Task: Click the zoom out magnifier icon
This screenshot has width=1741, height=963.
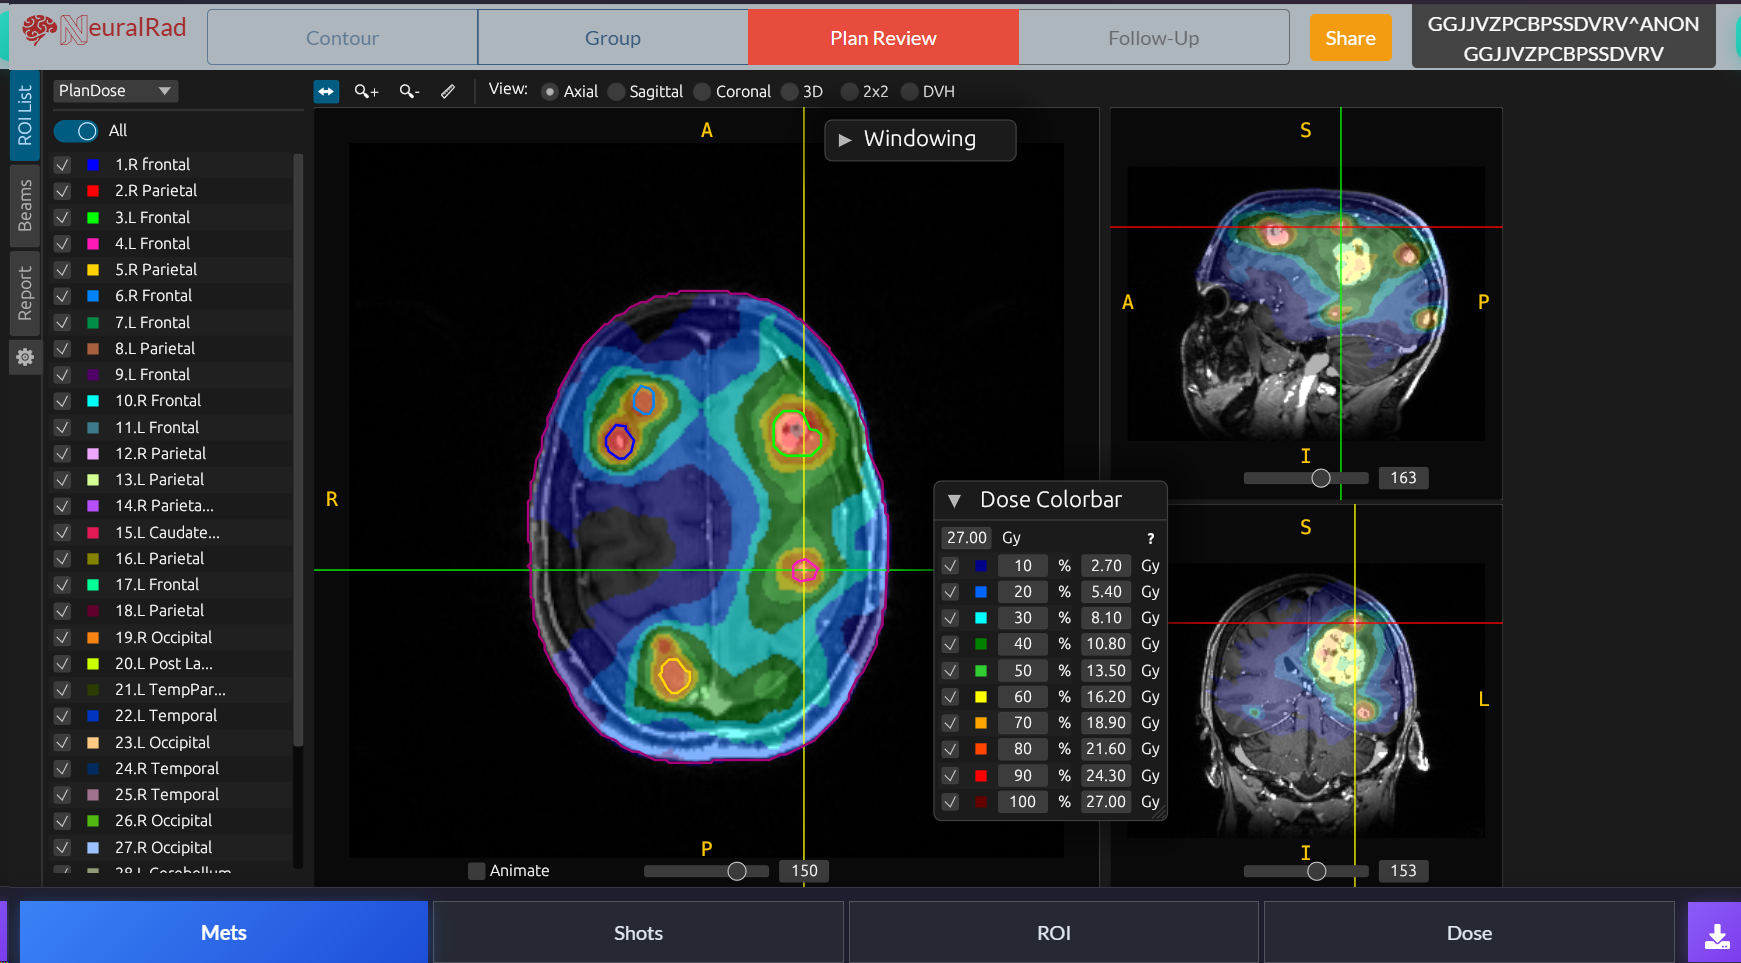Action: 408,91
